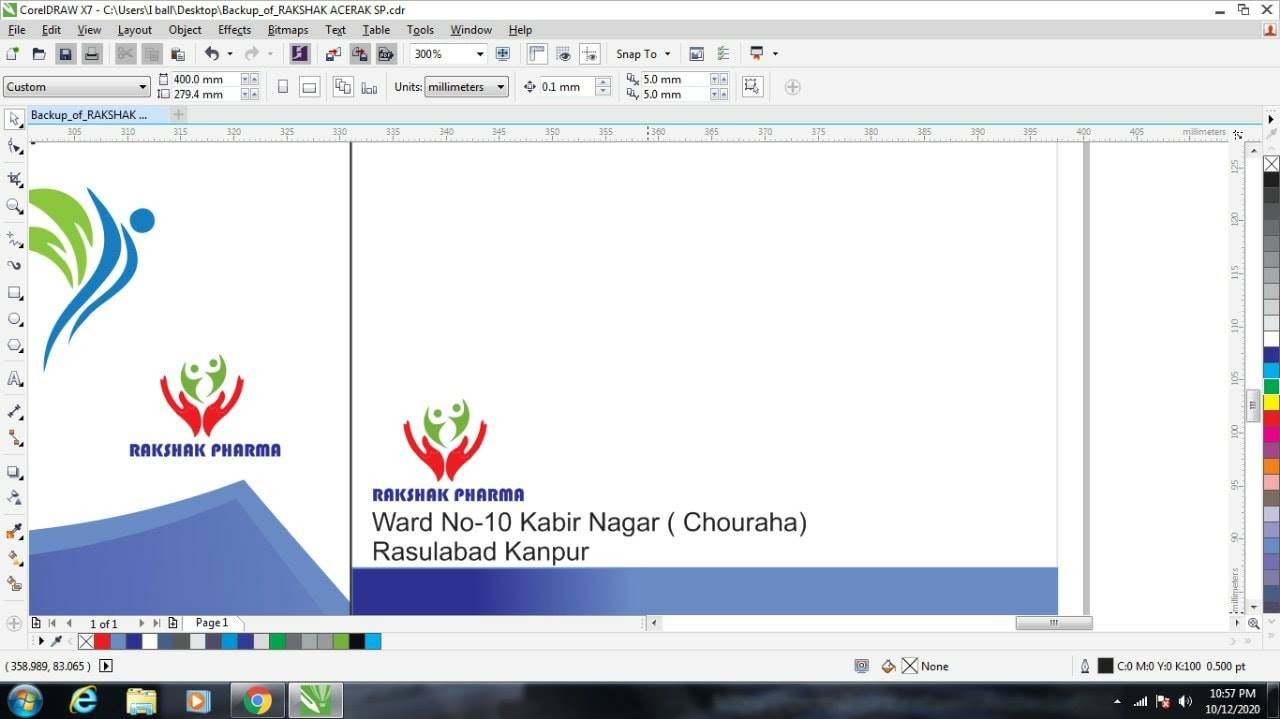This screenshot has height=719, width=1280.
Task: Select the Crop tool
Action: pos(15,179)
